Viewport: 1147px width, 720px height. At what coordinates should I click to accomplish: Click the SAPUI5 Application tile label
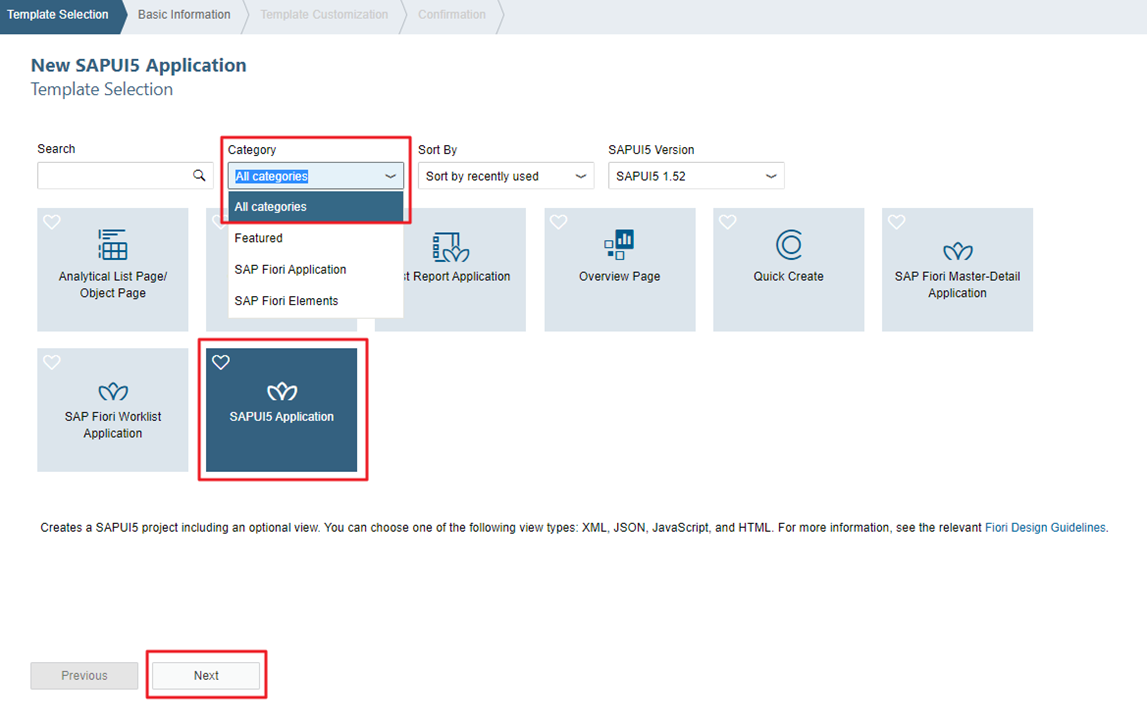click(282, 417)
